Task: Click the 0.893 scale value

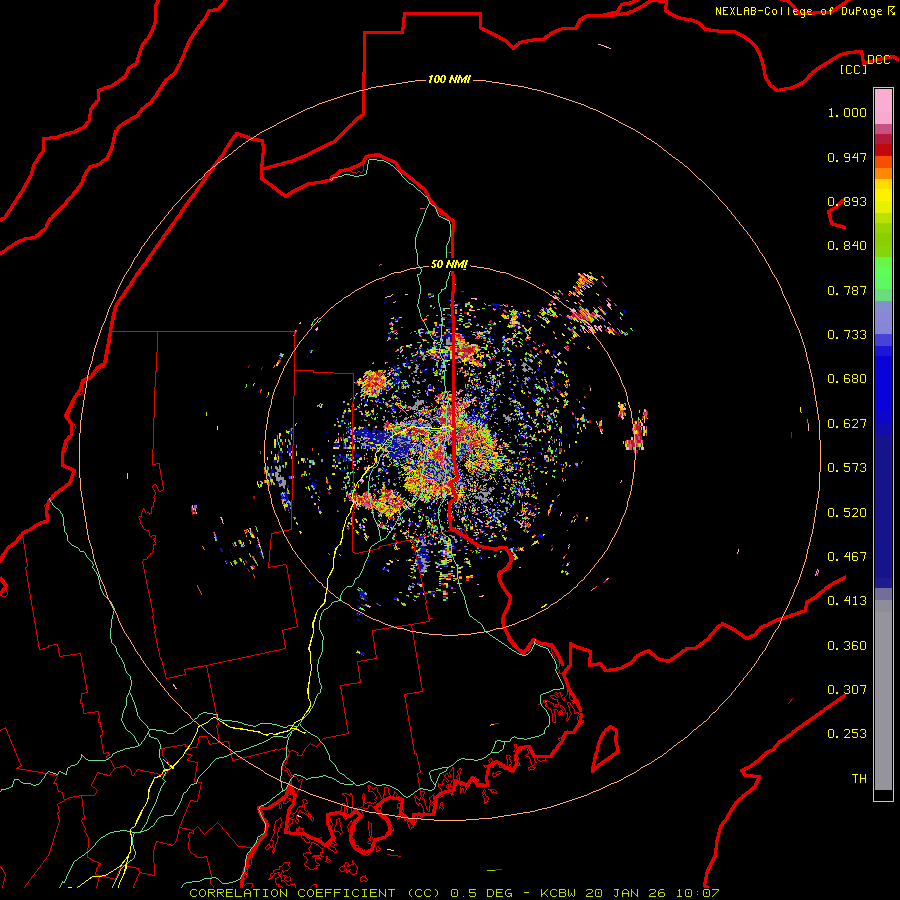Action: tap(847, 201)
